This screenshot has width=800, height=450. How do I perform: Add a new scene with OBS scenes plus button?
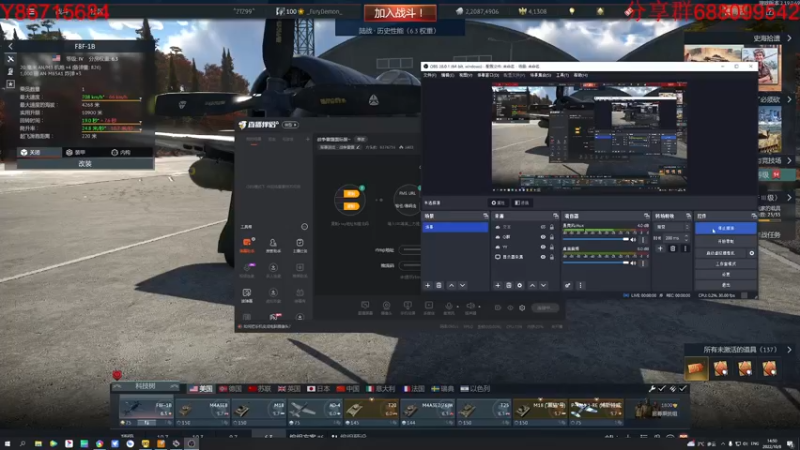pyautogui.click(x=428, y=286)
